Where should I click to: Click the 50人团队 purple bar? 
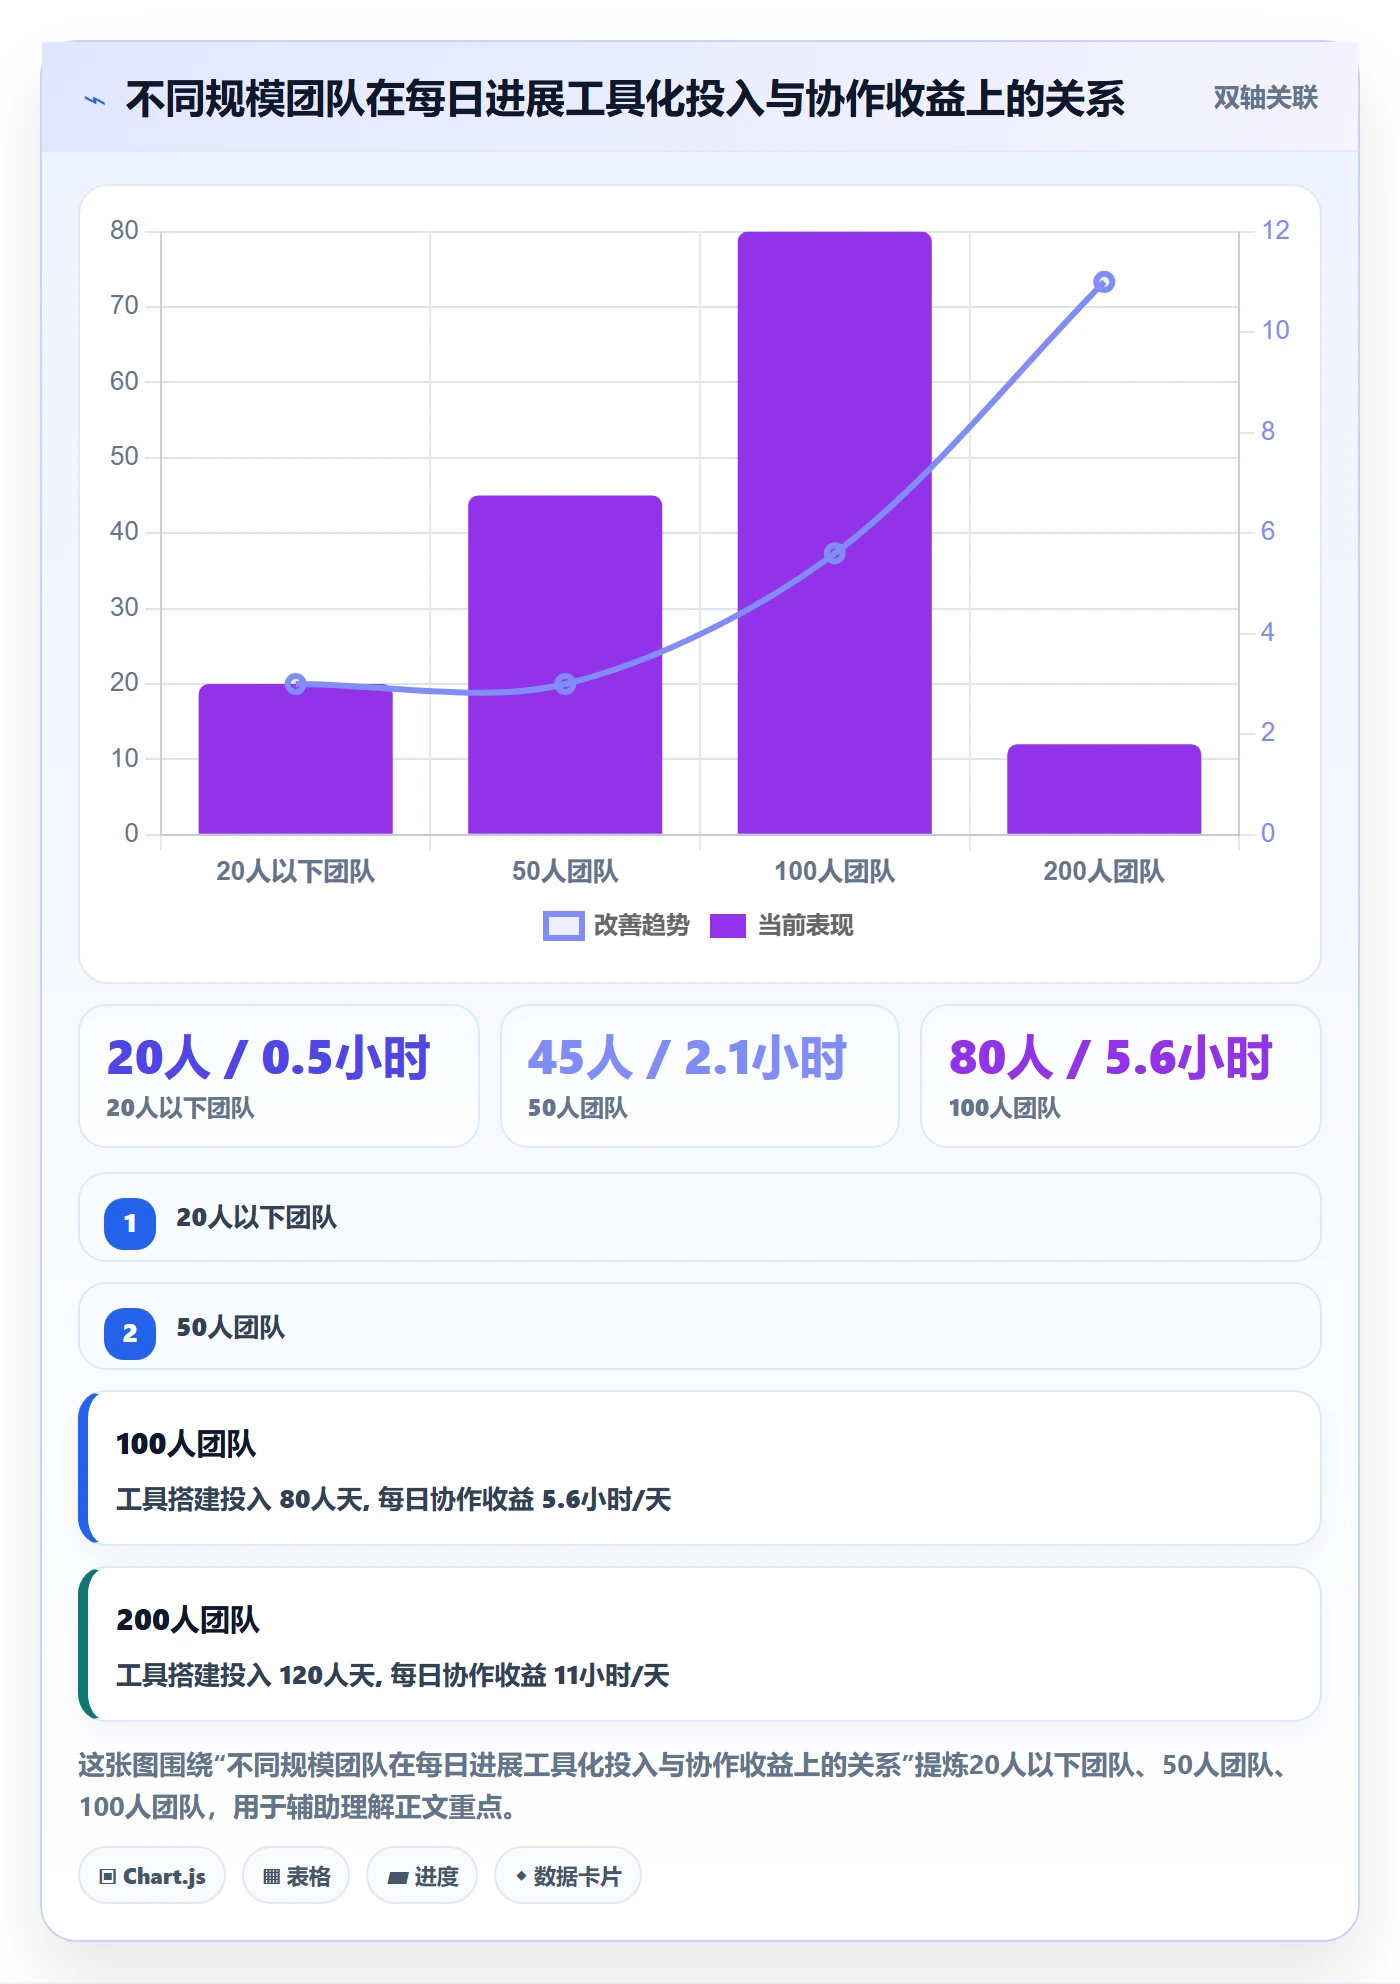point(565,665)
